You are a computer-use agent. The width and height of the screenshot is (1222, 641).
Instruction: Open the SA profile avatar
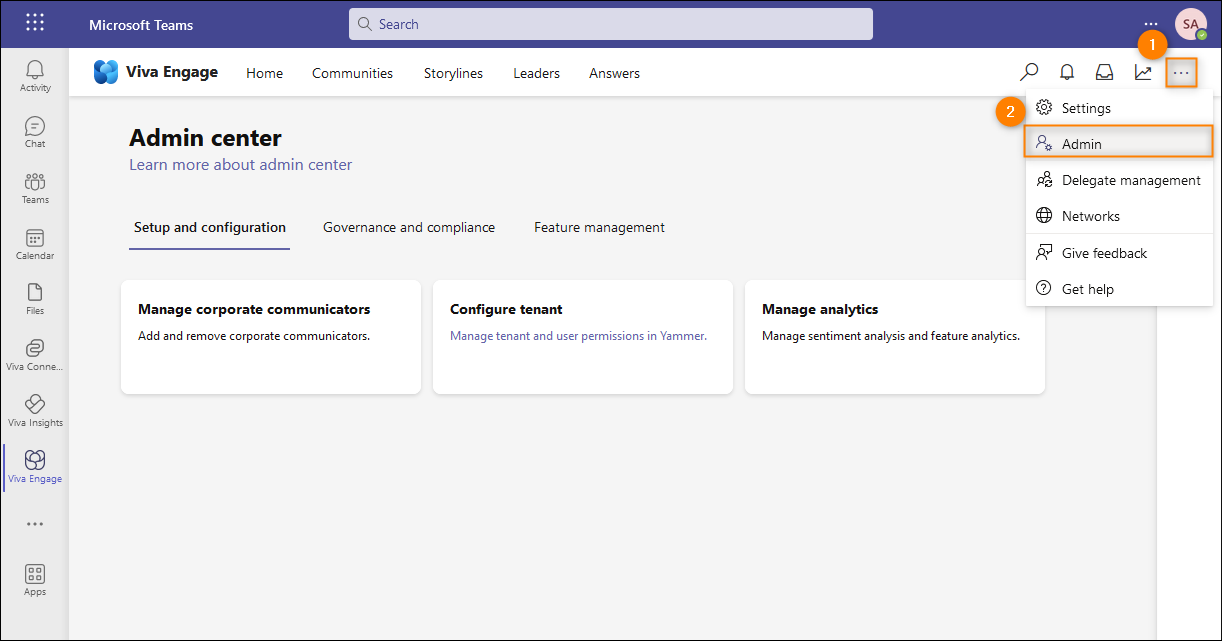click(1190, 24)
